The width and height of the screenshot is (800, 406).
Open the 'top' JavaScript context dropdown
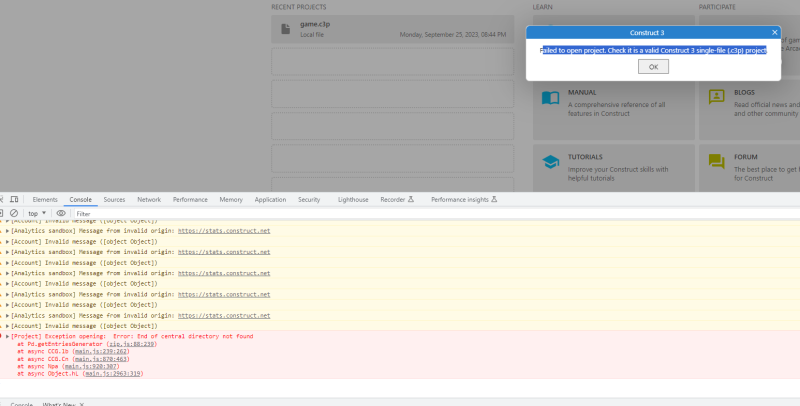click(37, 213)
